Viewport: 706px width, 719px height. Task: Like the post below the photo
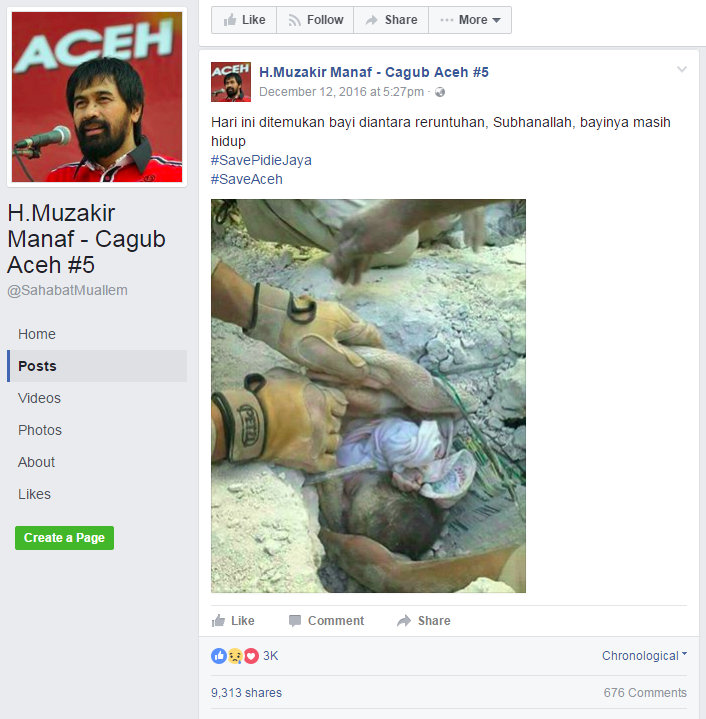pyautogui.click(x=233, y=620)
